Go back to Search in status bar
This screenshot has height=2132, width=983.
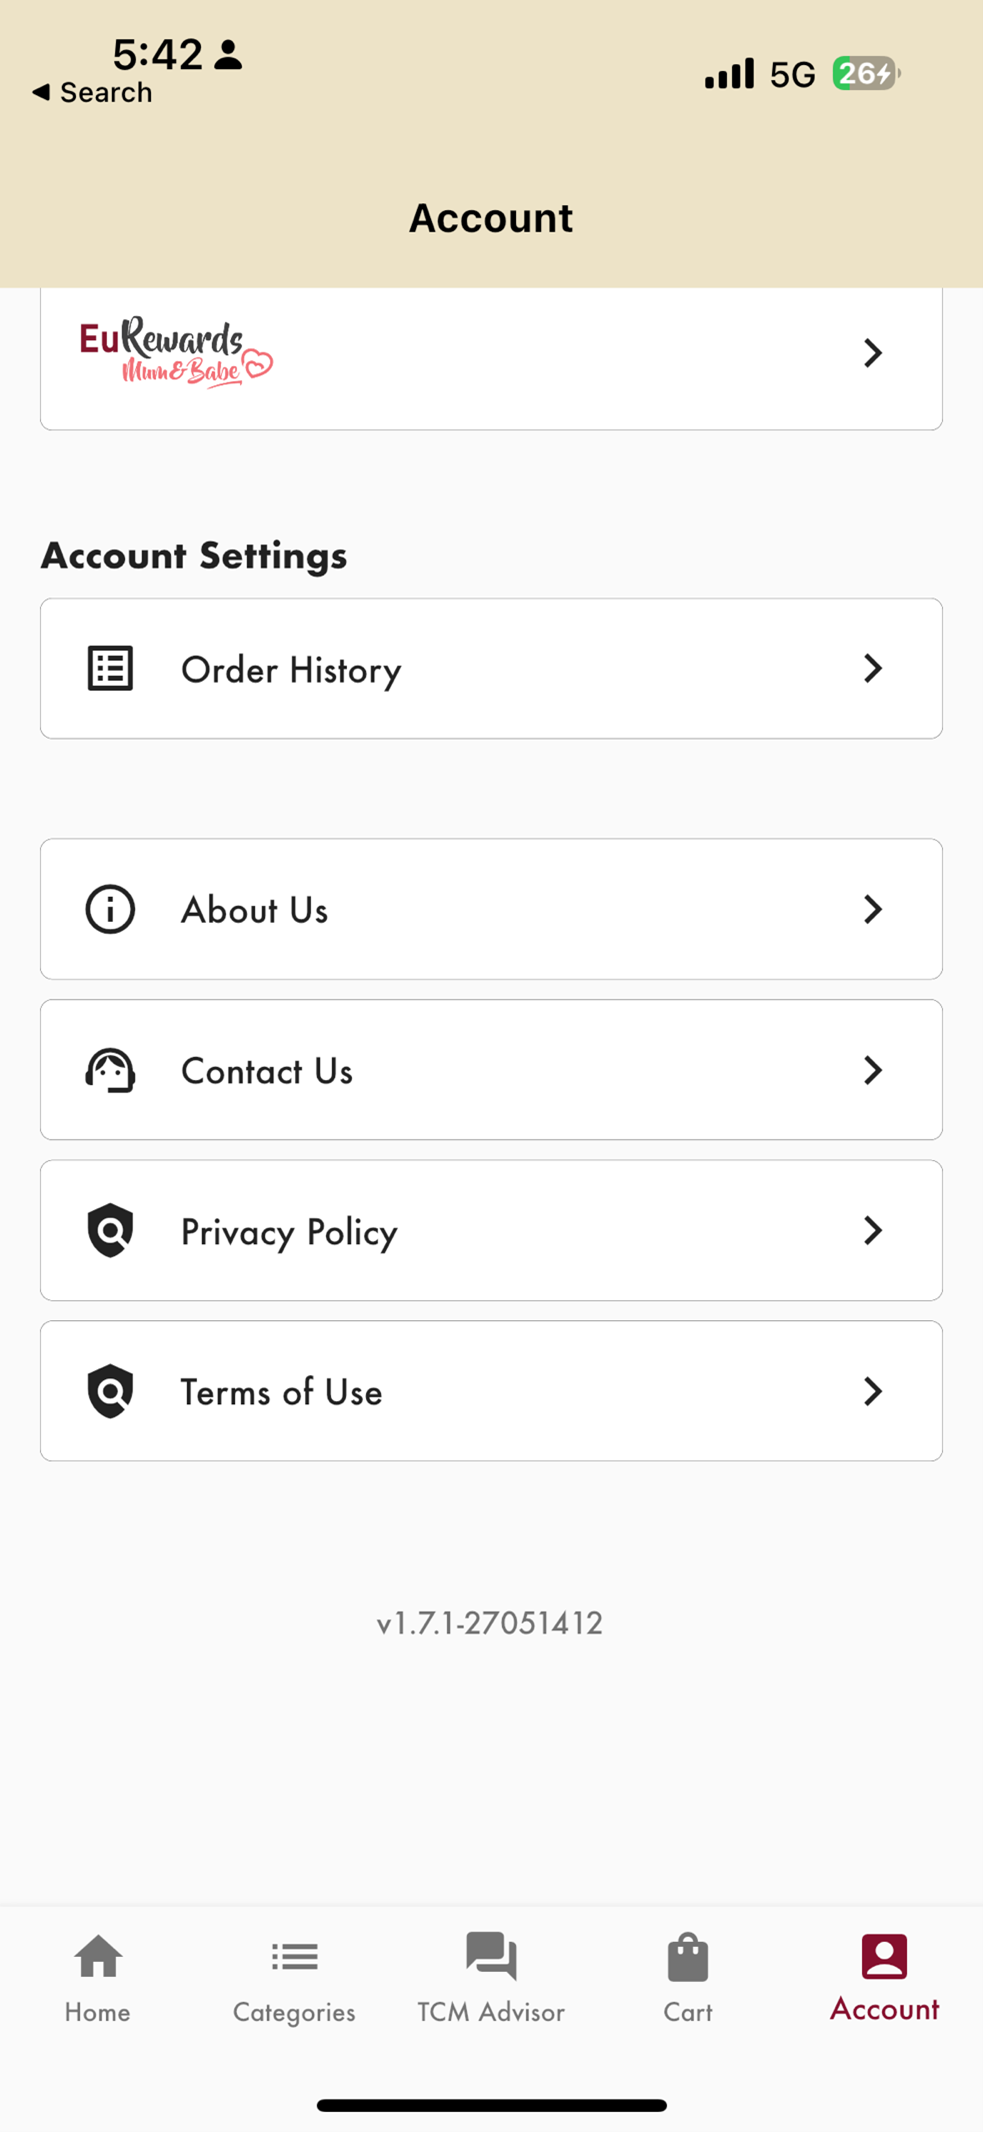point(93,93)
